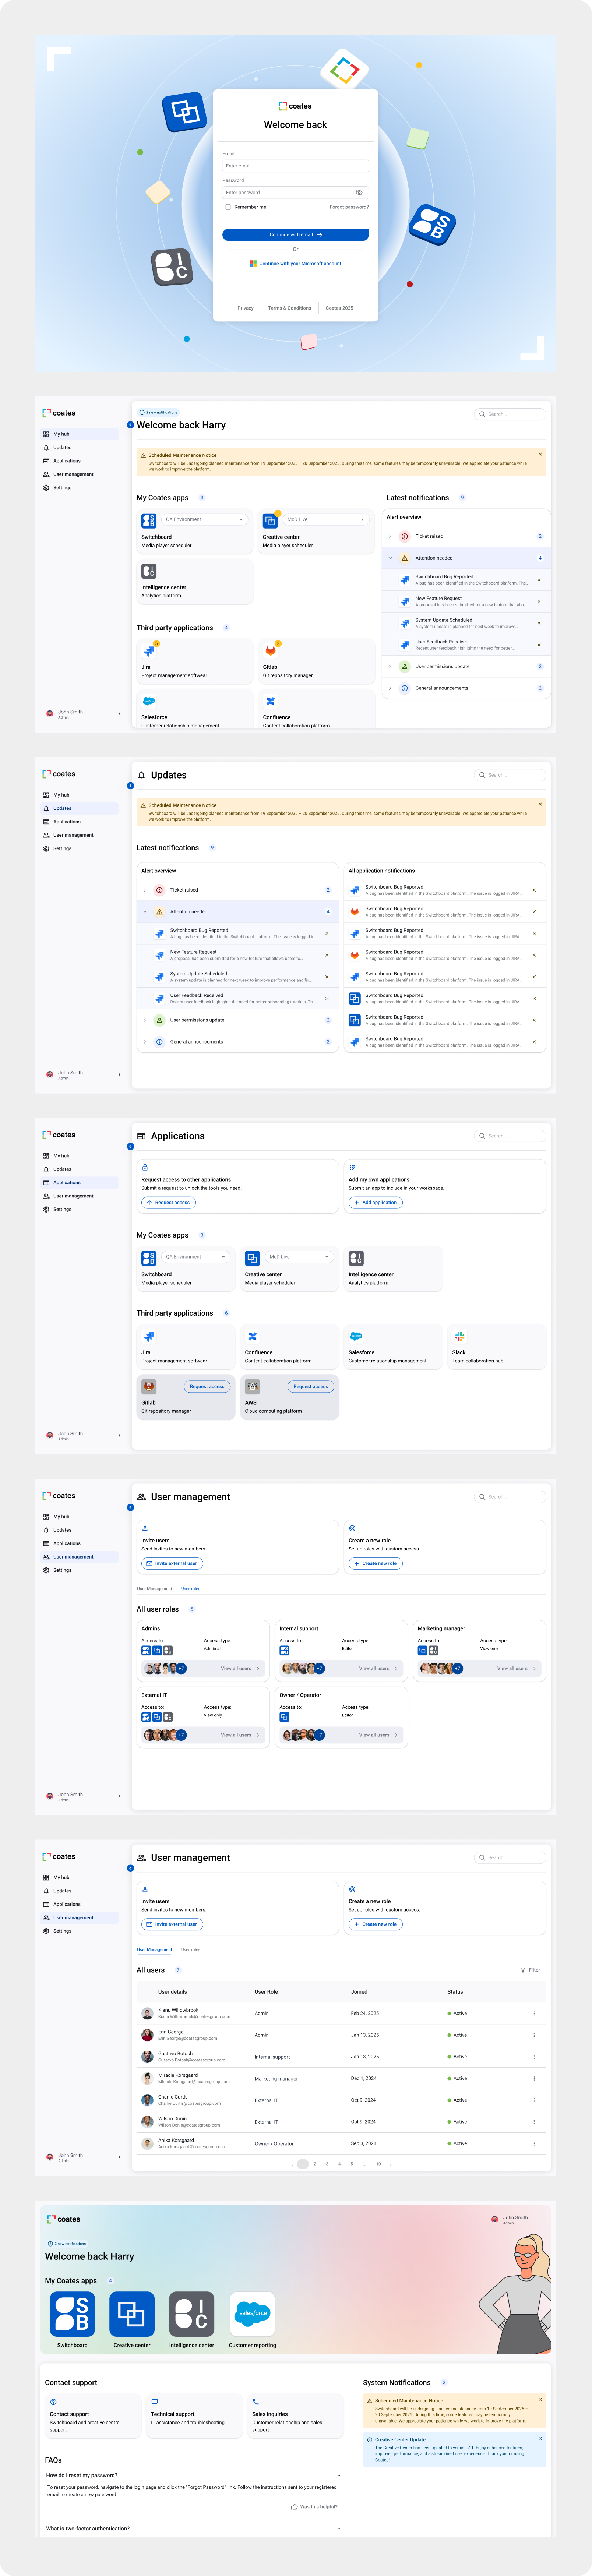
Task: Open MoD Live dropdown on My hub screen
Action: [326, 519]
